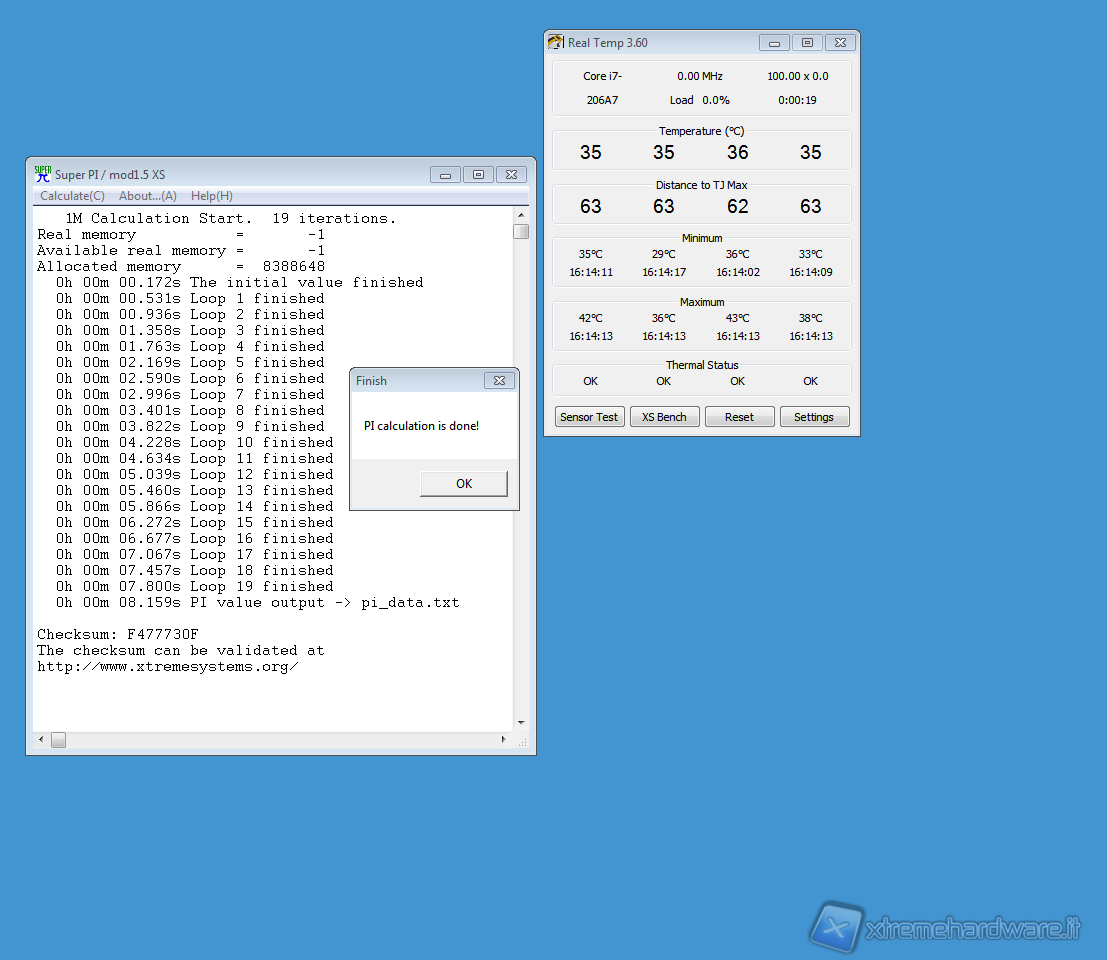Click the Super PI vertical scrollbar down arrow
The image size is (1107, 960).
tap(521, 723)
